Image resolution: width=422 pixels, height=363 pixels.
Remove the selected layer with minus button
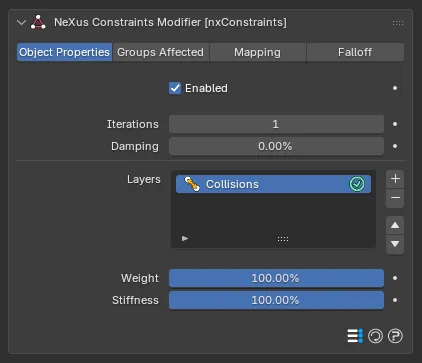click(x=395, y=198)
